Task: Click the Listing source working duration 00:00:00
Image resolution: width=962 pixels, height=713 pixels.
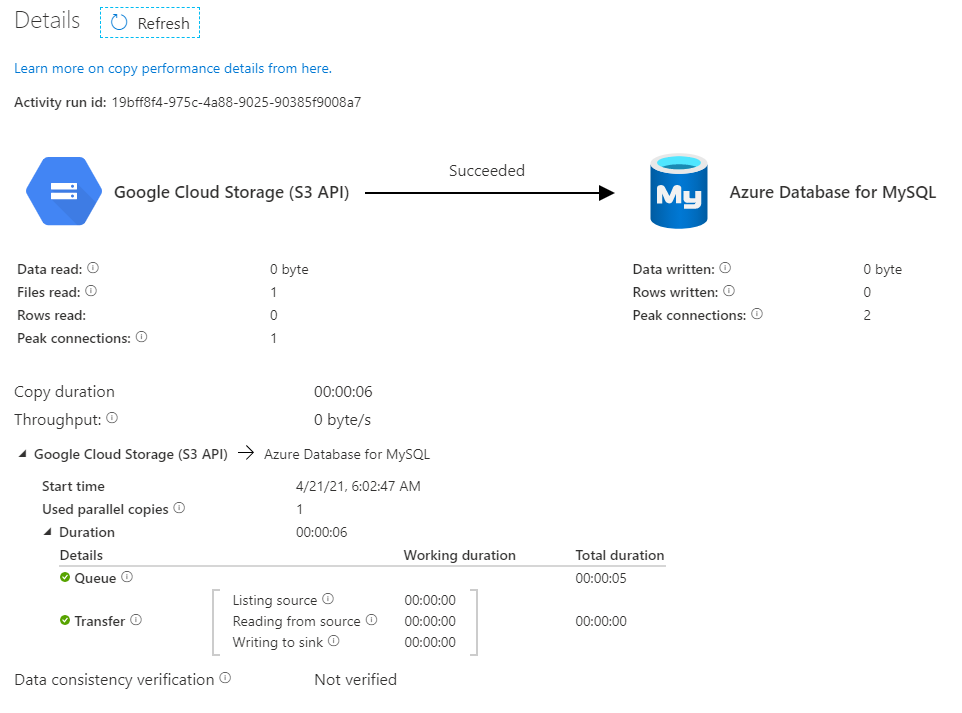Action: click(x=430, y=600)
